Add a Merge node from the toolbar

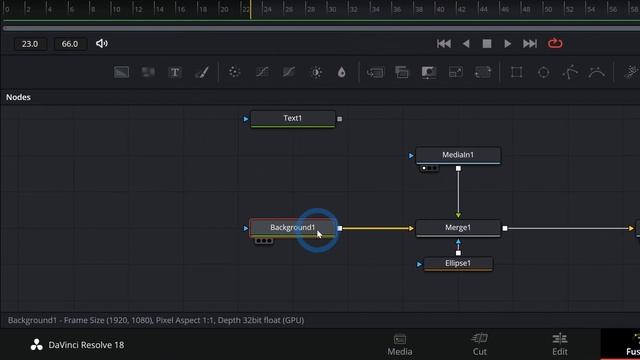tap(375, 72)
